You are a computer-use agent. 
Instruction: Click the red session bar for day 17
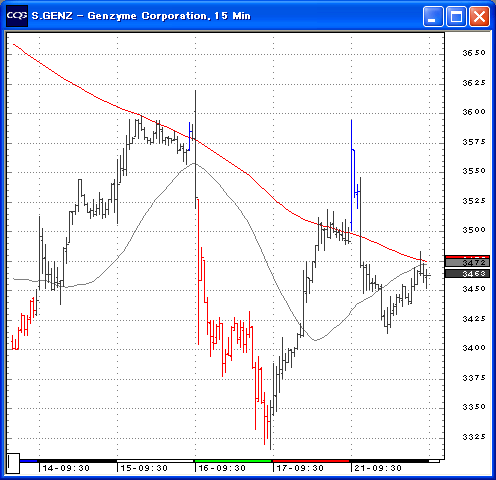(x=311, y=461)
